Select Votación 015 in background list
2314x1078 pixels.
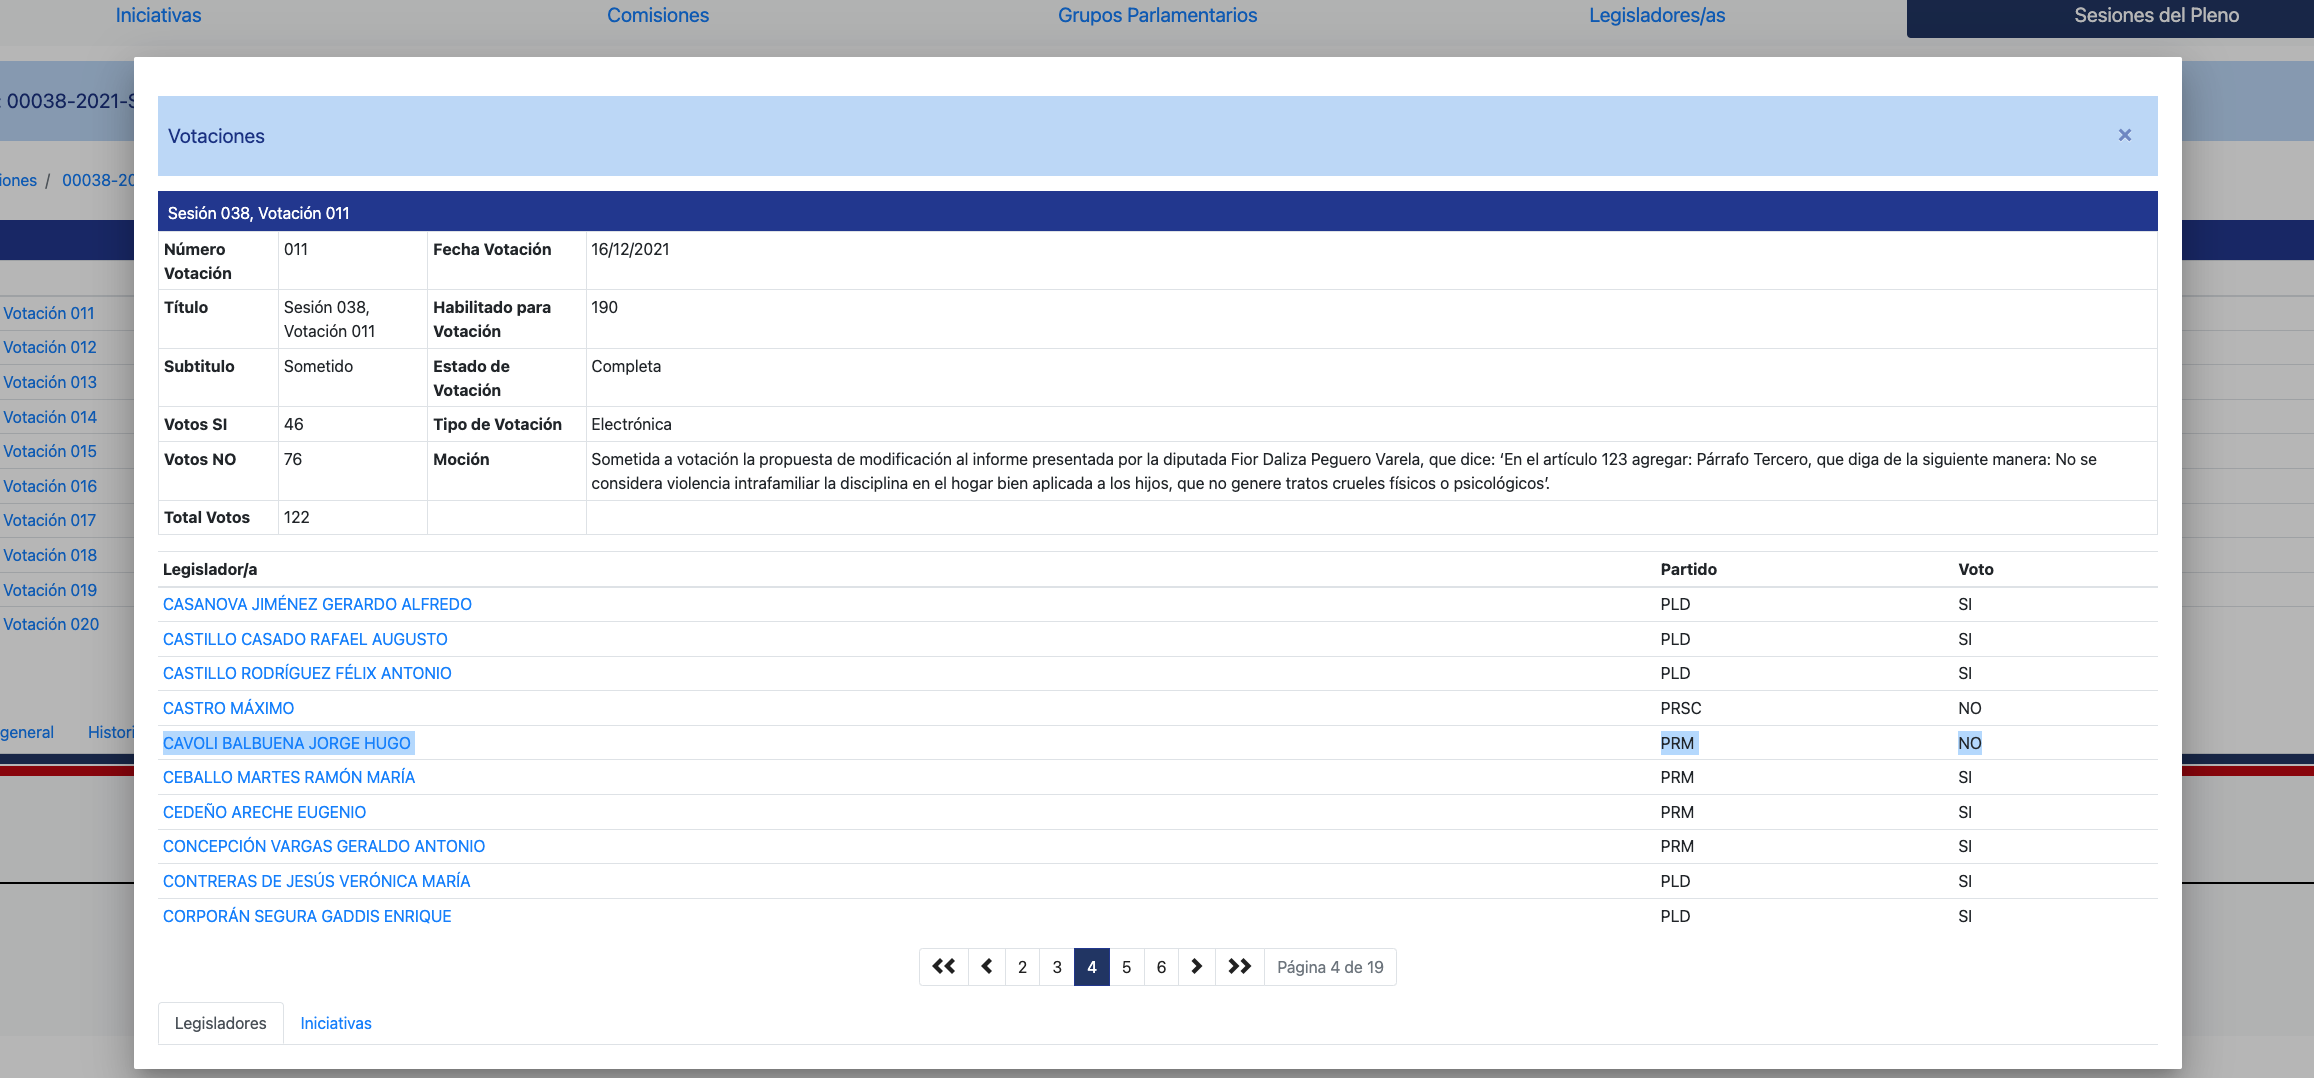click(x=50, y=451)
